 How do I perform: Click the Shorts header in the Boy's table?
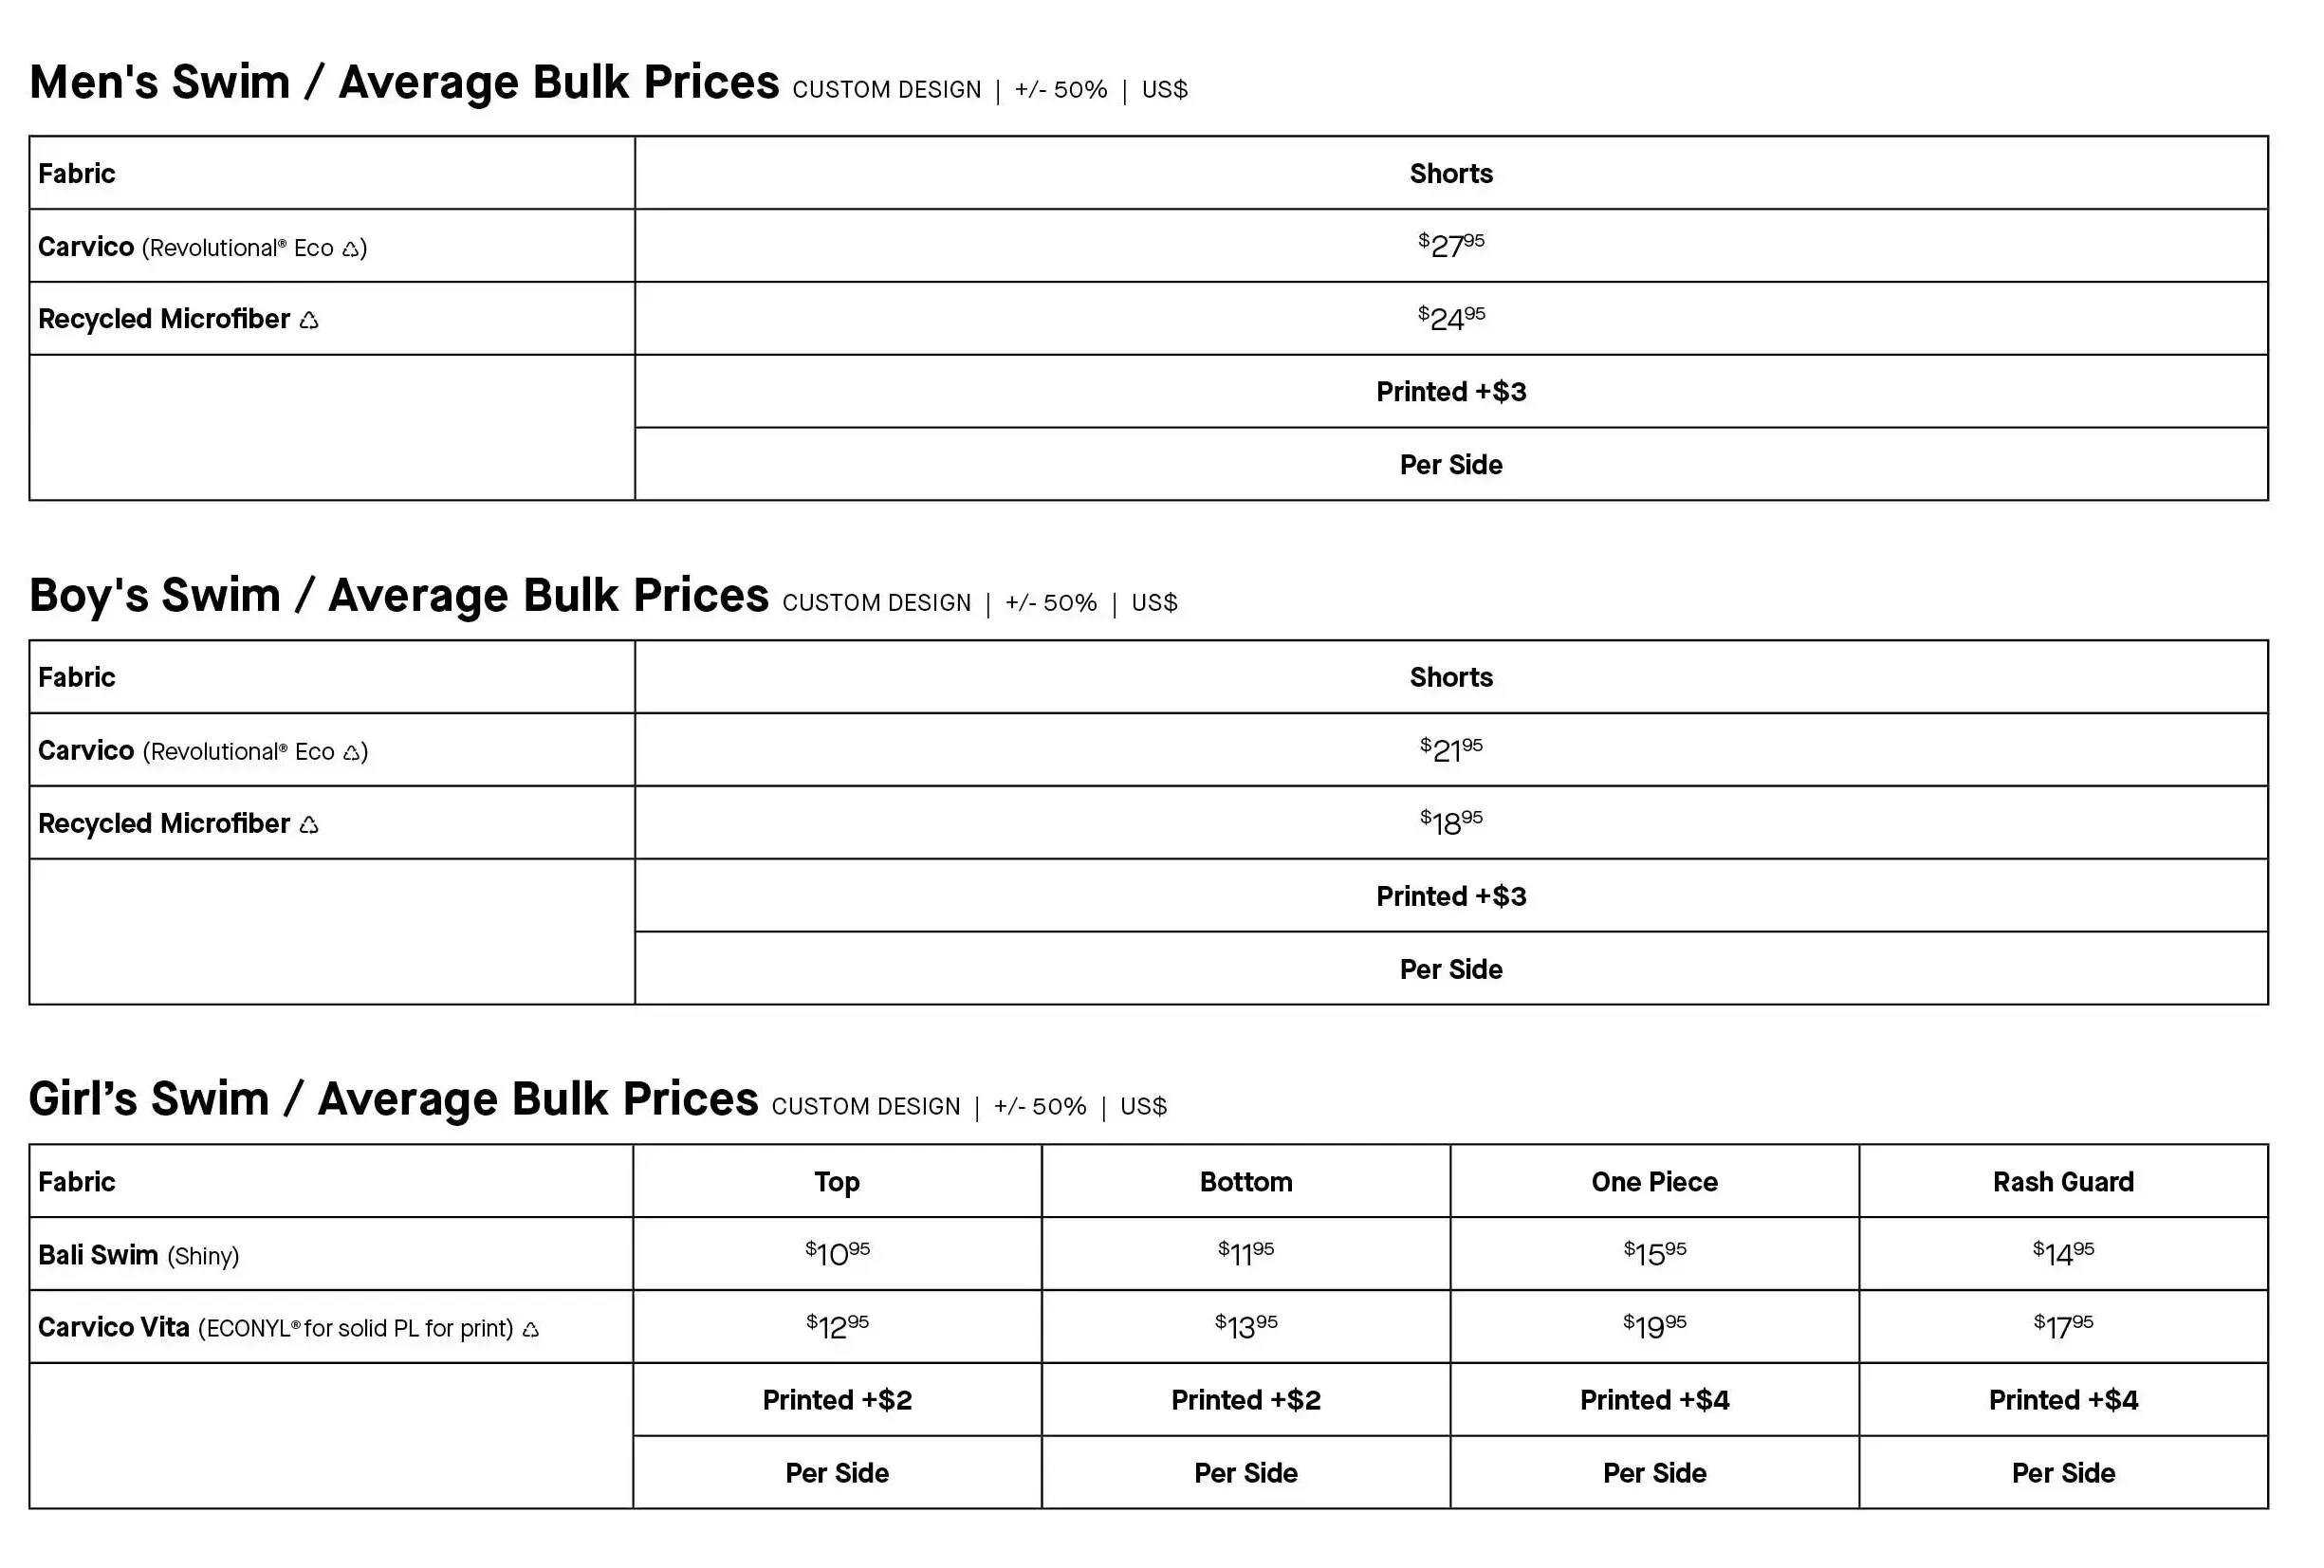point(1450,678)
